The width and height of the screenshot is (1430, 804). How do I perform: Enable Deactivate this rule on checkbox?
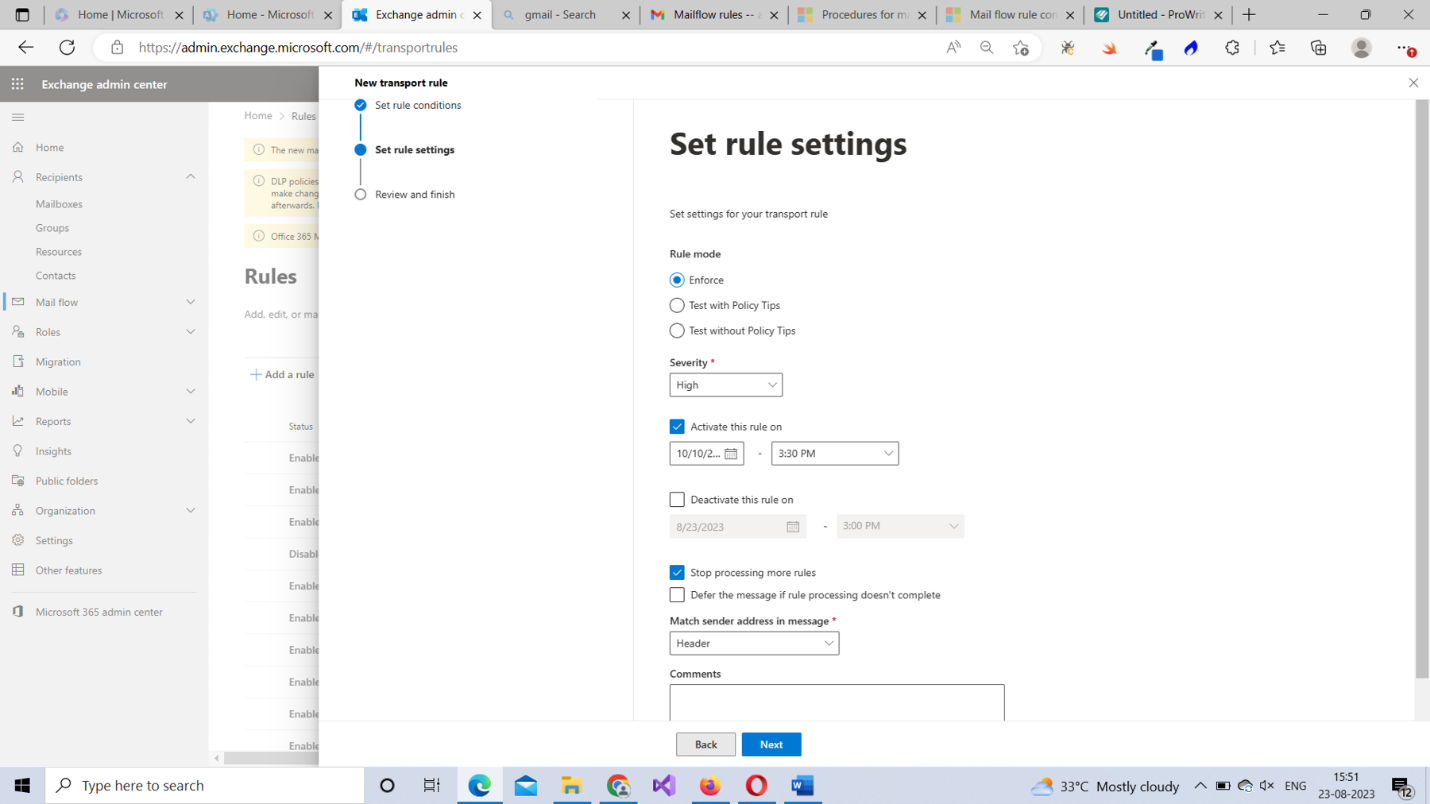677,500
